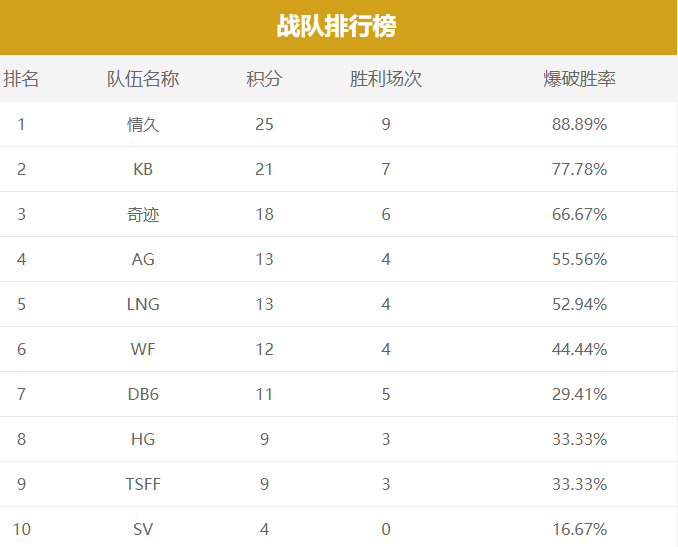Open the DB6 team entry
Image resolution: width=678 pixels, height=547 pixels.
[143, 394]
